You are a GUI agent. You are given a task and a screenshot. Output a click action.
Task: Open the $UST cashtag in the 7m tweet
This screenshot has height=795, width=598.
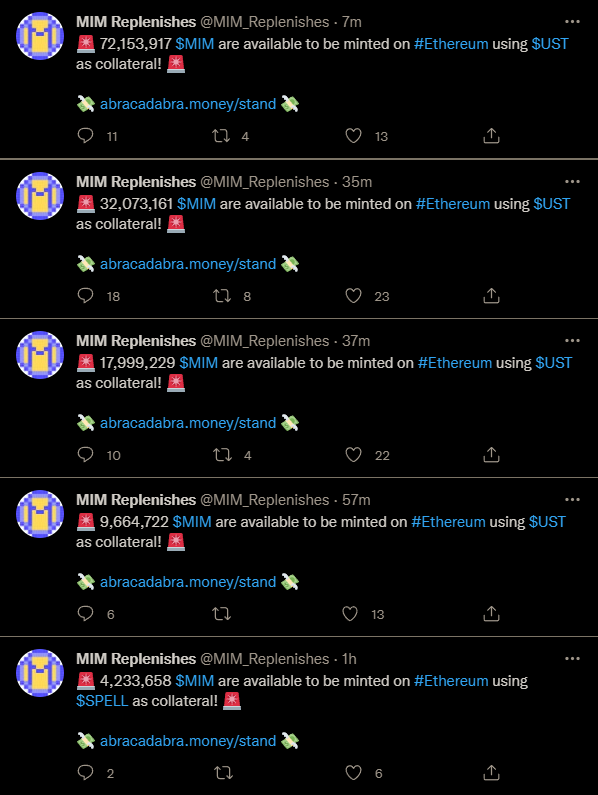tap(550, 44)
